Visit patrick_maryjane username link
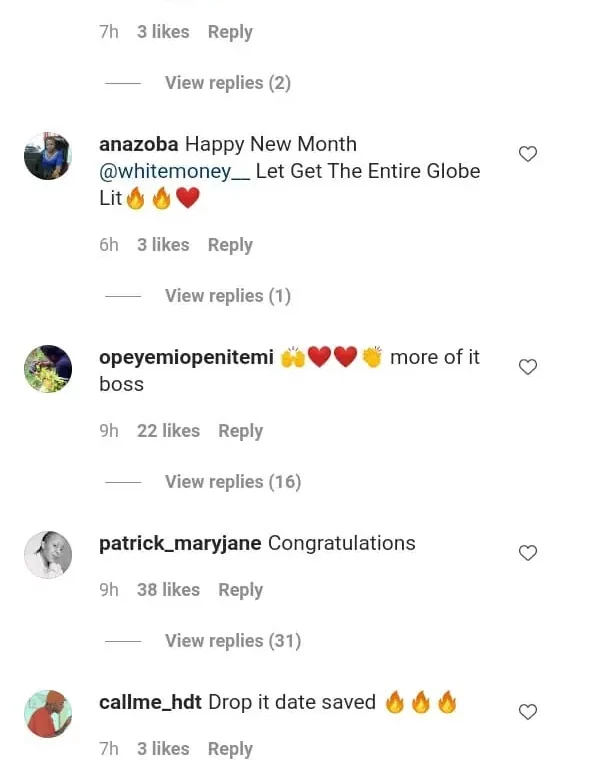 (x=180, y=544)
